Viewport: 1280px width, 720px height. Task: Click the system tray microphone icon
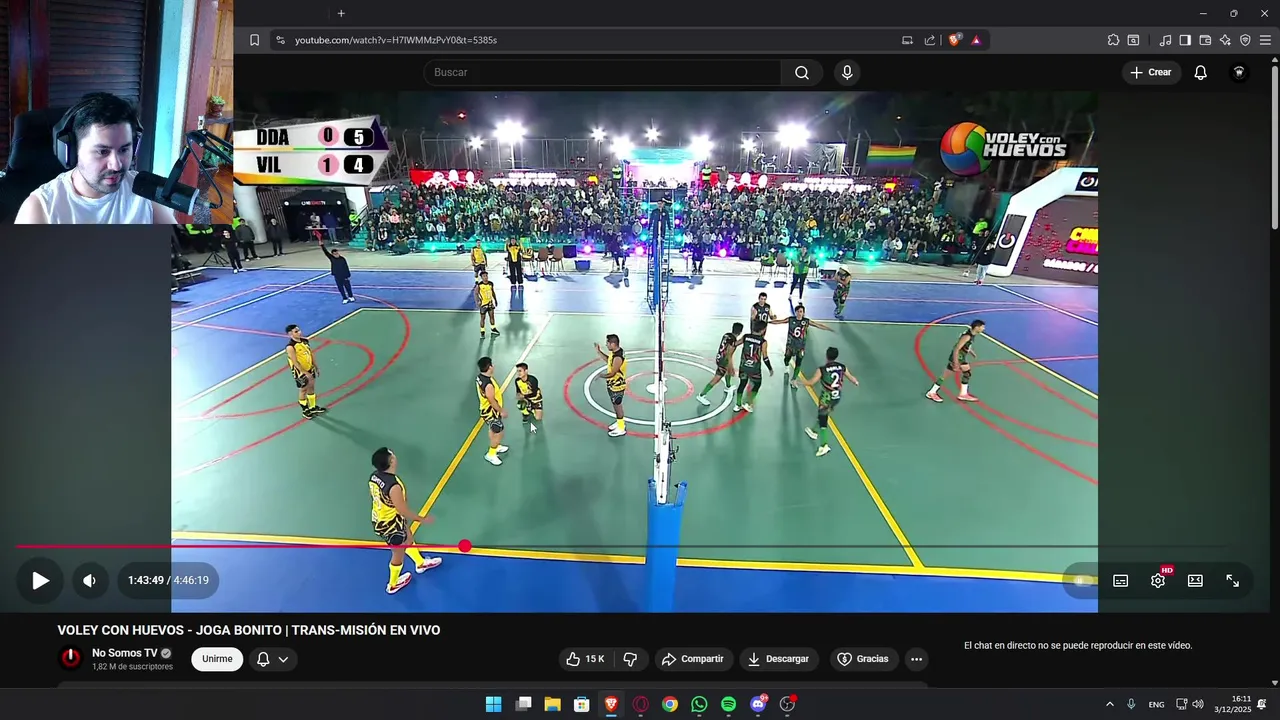[1131, 704]
